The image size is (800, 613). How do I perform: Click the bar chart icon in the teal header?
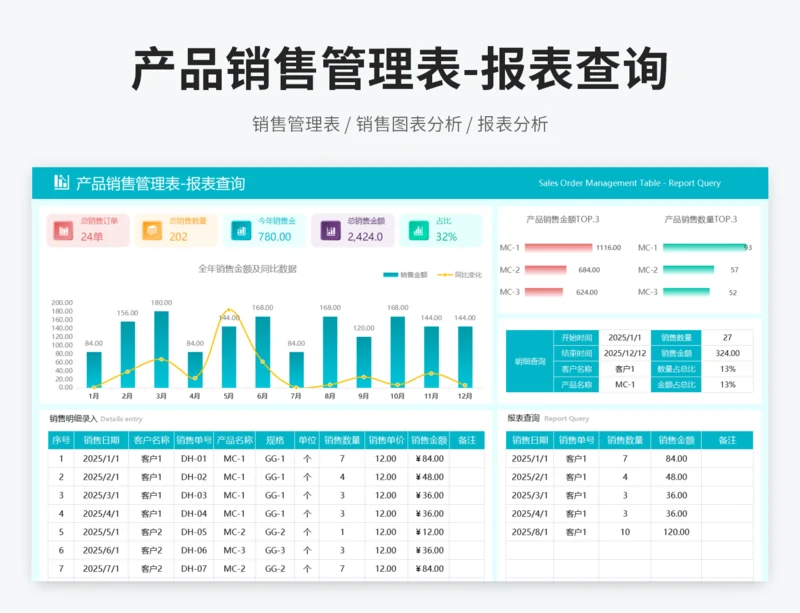pyautogui.click(x=61, y=182)
